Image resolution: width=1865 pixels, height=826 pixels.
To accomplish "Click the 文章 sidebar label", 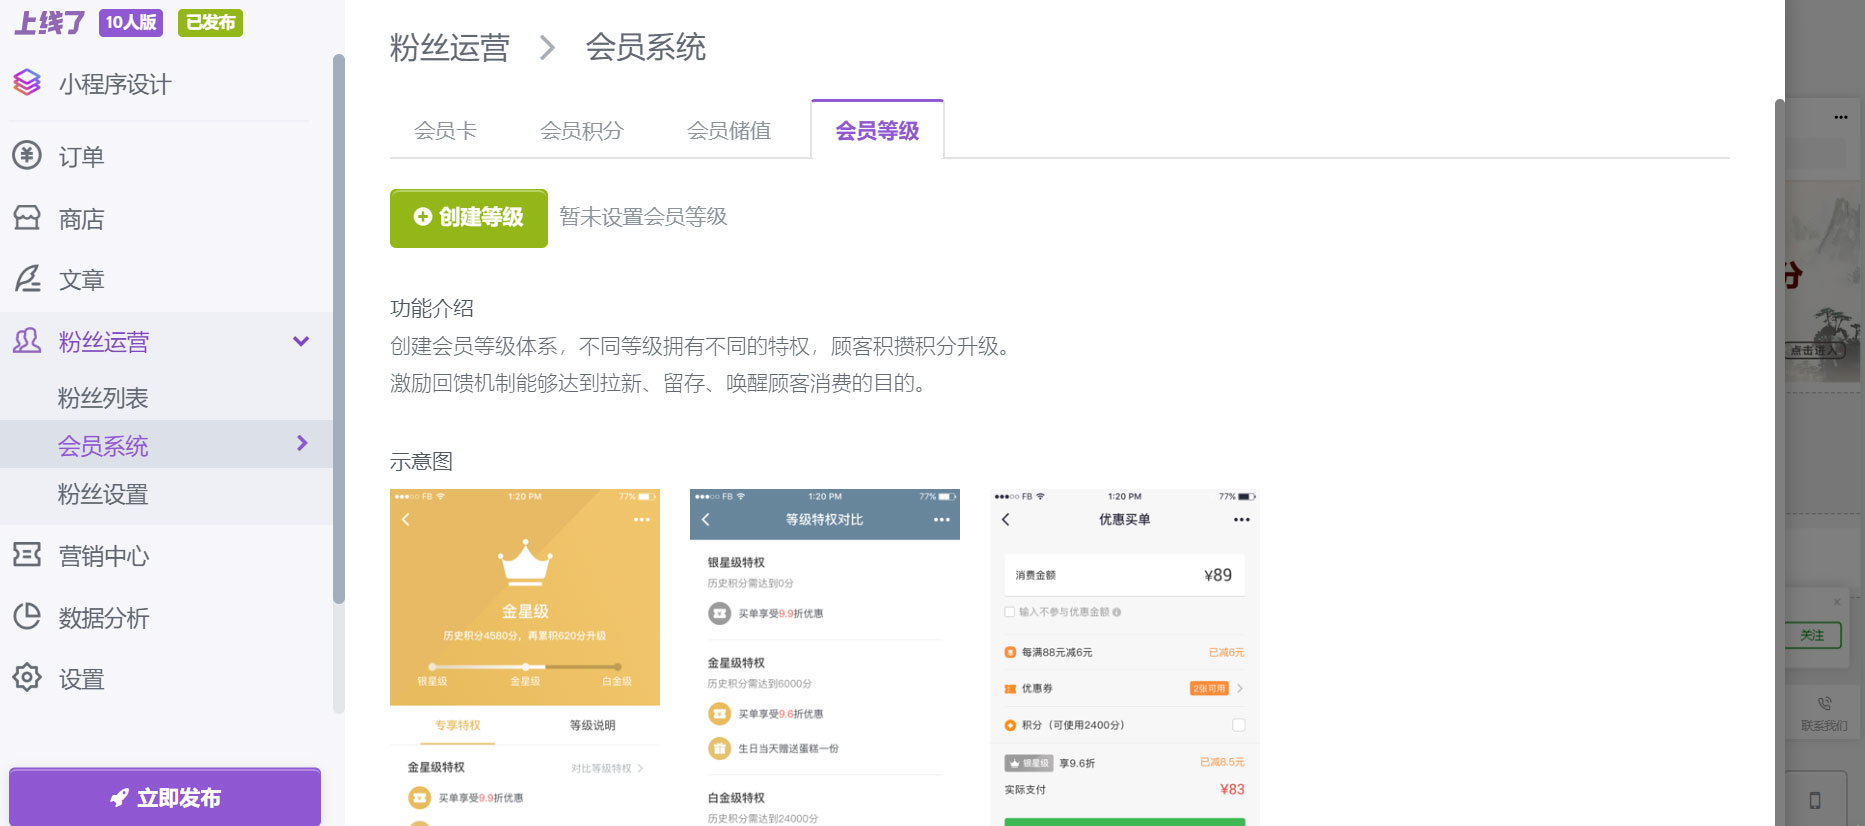I will 81,280.
